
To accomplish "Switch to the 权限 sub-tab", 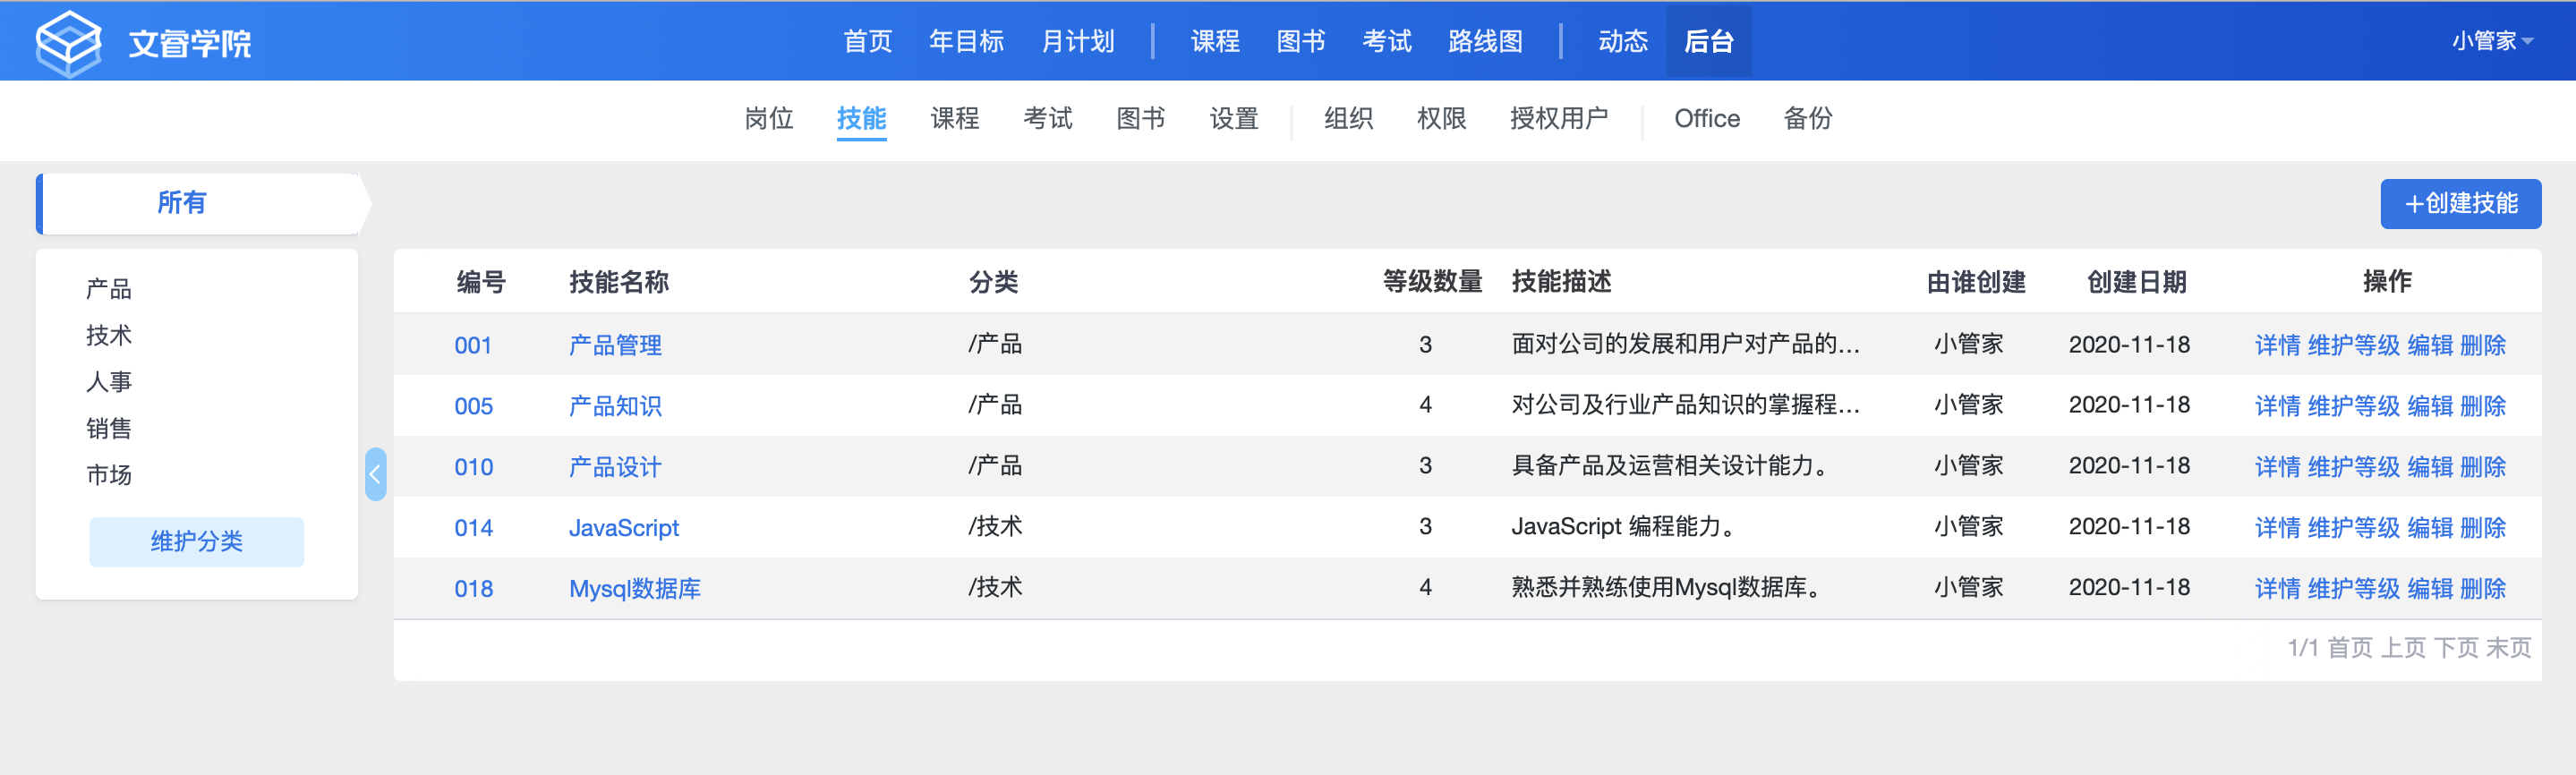I will pos(1441,119).
